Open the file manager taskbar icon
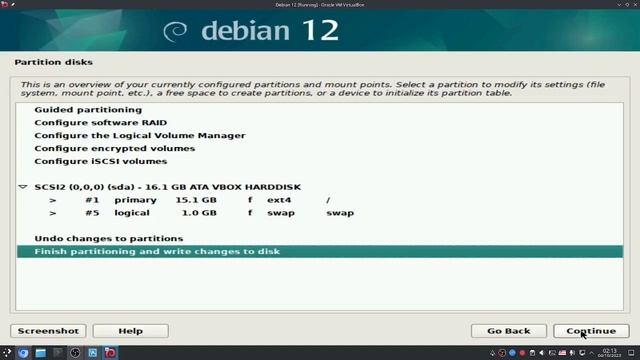This screenshot has width=640, height=360. click(x=40, y=353)
